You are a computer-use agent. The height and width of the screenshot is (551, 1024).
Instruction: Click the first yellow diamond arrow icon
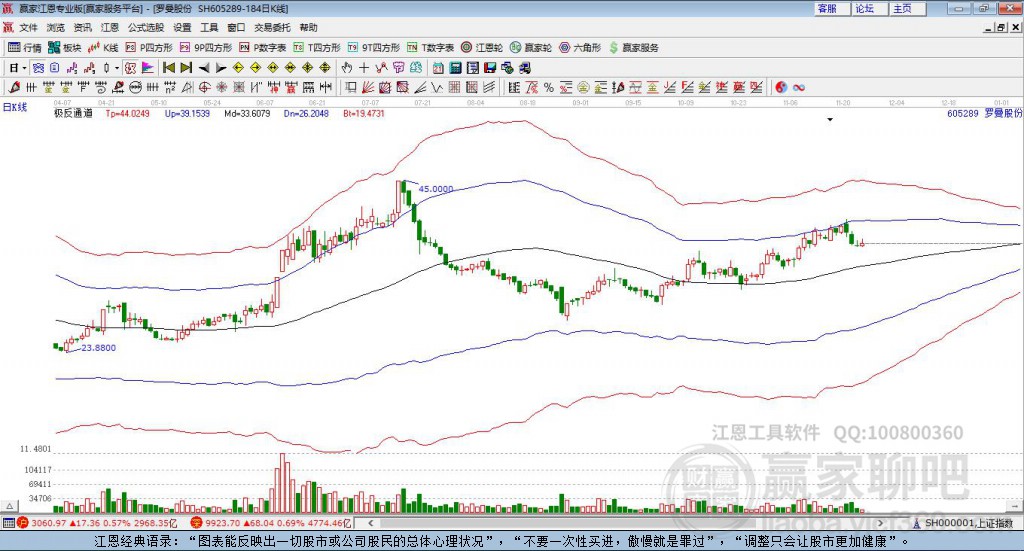(x=238, y=68)
